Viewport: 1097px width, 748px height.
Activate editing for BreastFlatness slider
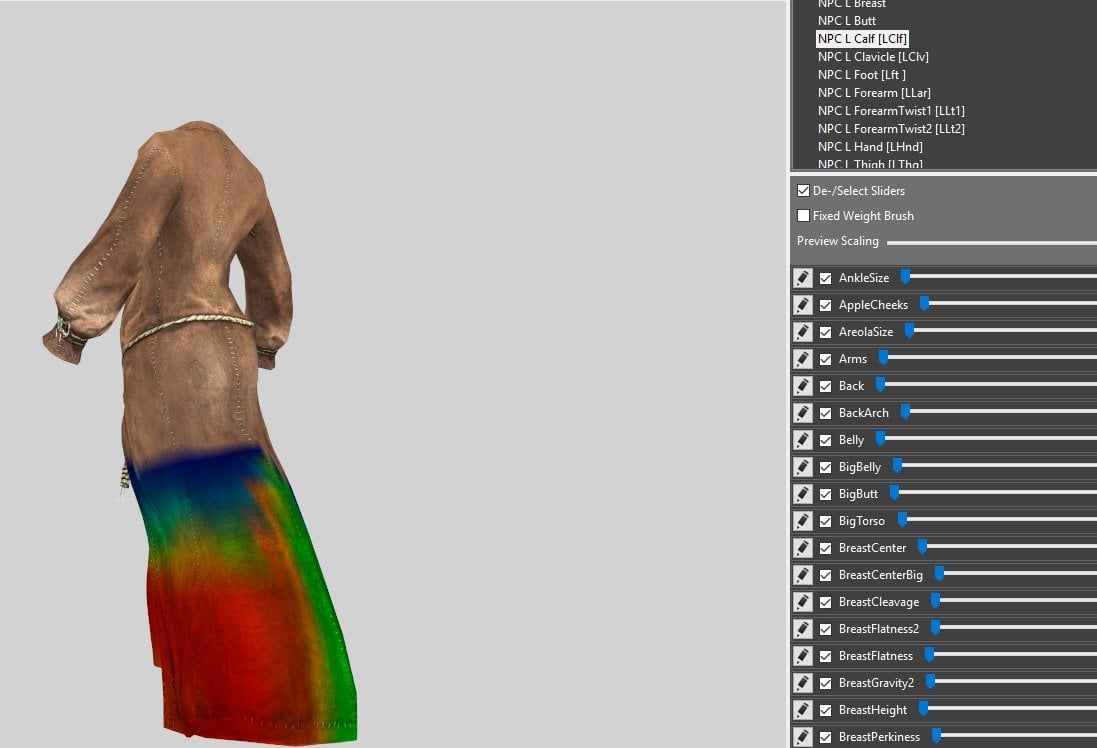(802, 656)
